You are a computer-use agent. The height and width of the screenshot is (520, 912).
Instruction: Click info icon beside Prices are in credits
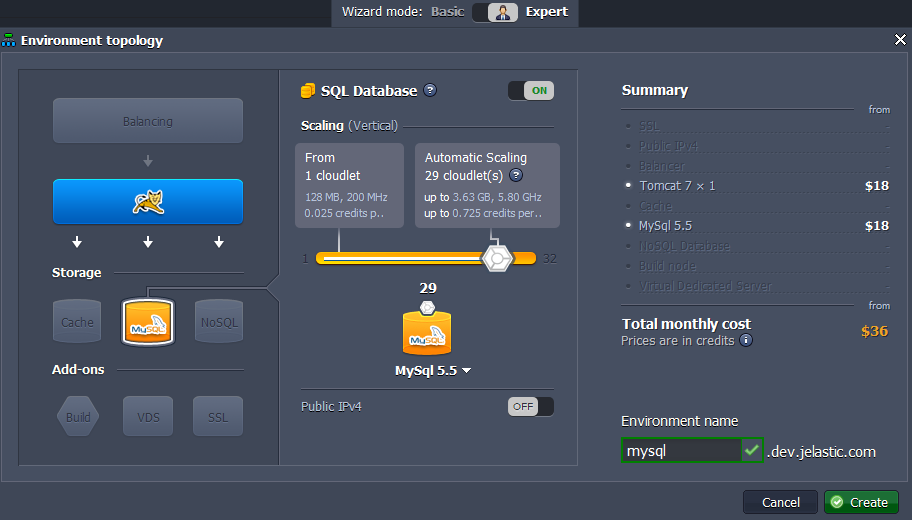tap(746, 340)
